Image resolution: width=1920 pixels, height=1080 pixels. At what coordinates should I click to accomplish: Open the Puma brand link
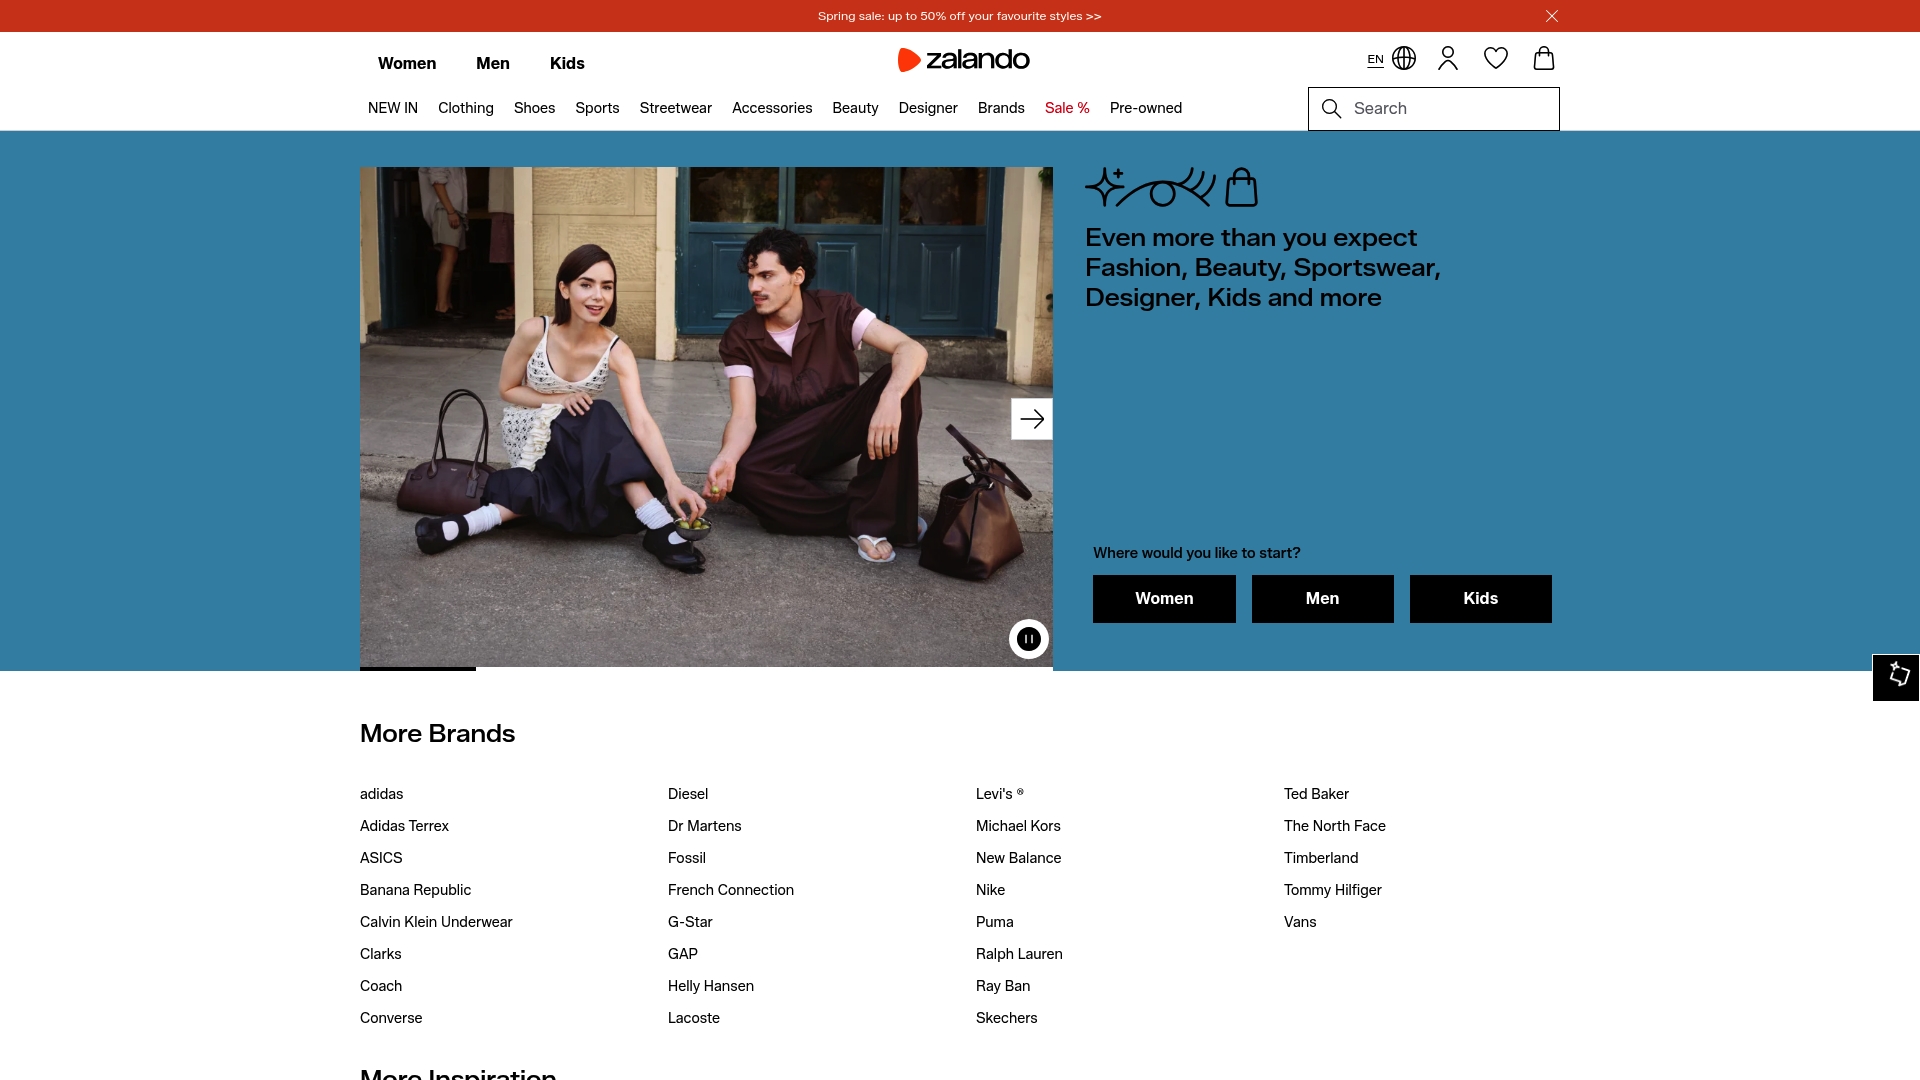pos(995,922)
